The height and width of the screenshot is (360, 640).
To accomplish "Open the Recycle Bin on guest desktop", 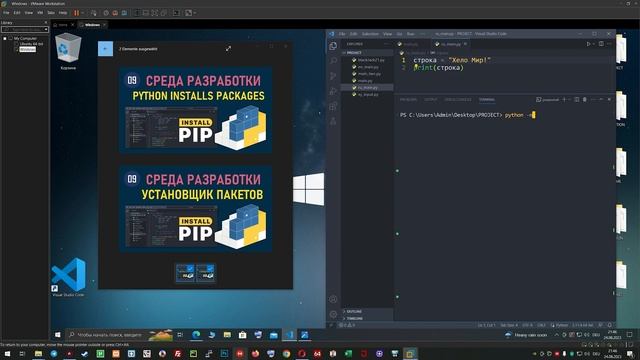I will click(68, 51).
